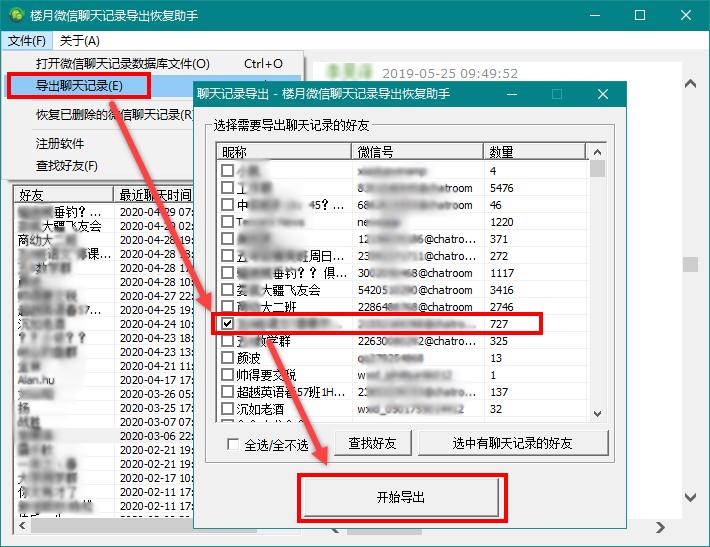
Task: Check the 沉如老酒 row checkbox
Action: pos(227,408)
